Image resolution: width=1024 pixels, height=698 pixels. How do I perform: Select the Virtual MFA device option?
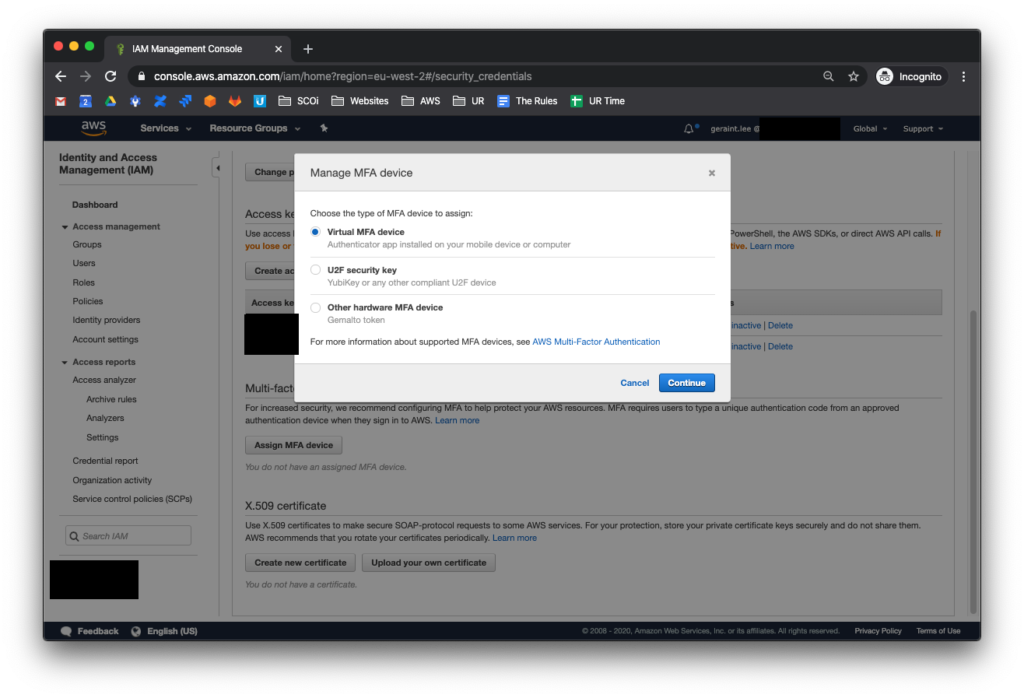(x=315, y=232)
